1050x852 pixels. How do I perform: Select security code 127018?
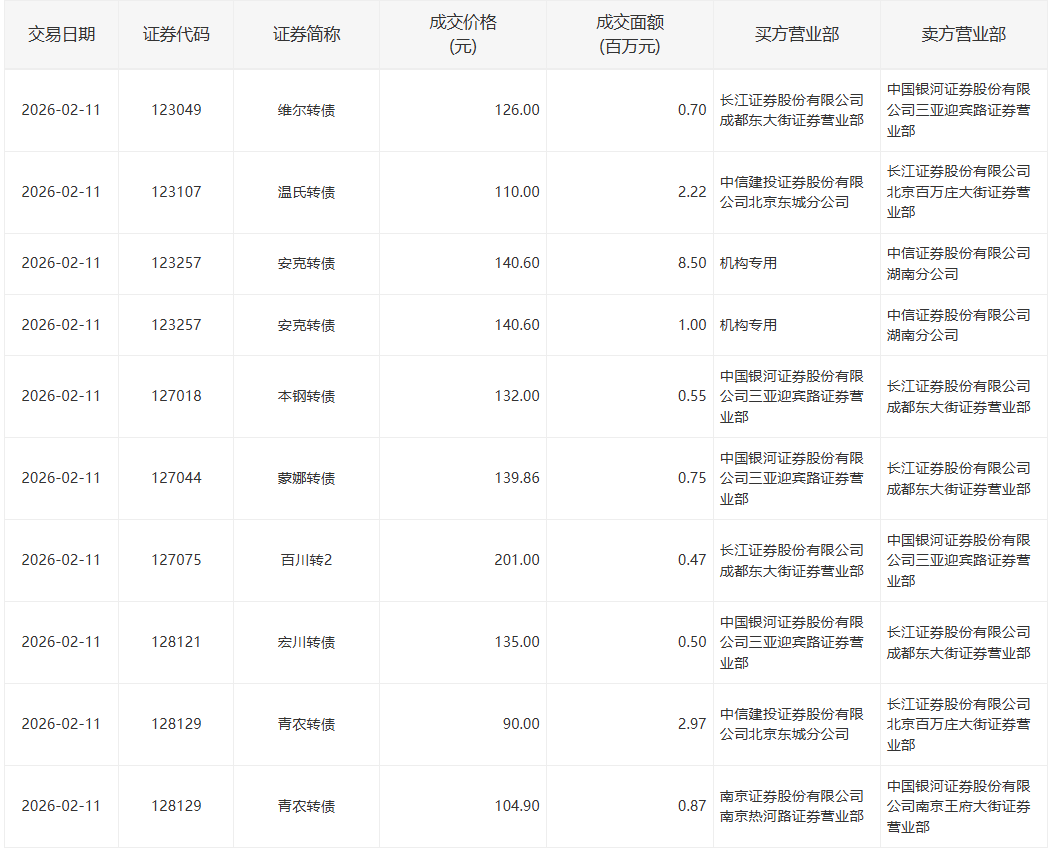[x=176, y=397]
